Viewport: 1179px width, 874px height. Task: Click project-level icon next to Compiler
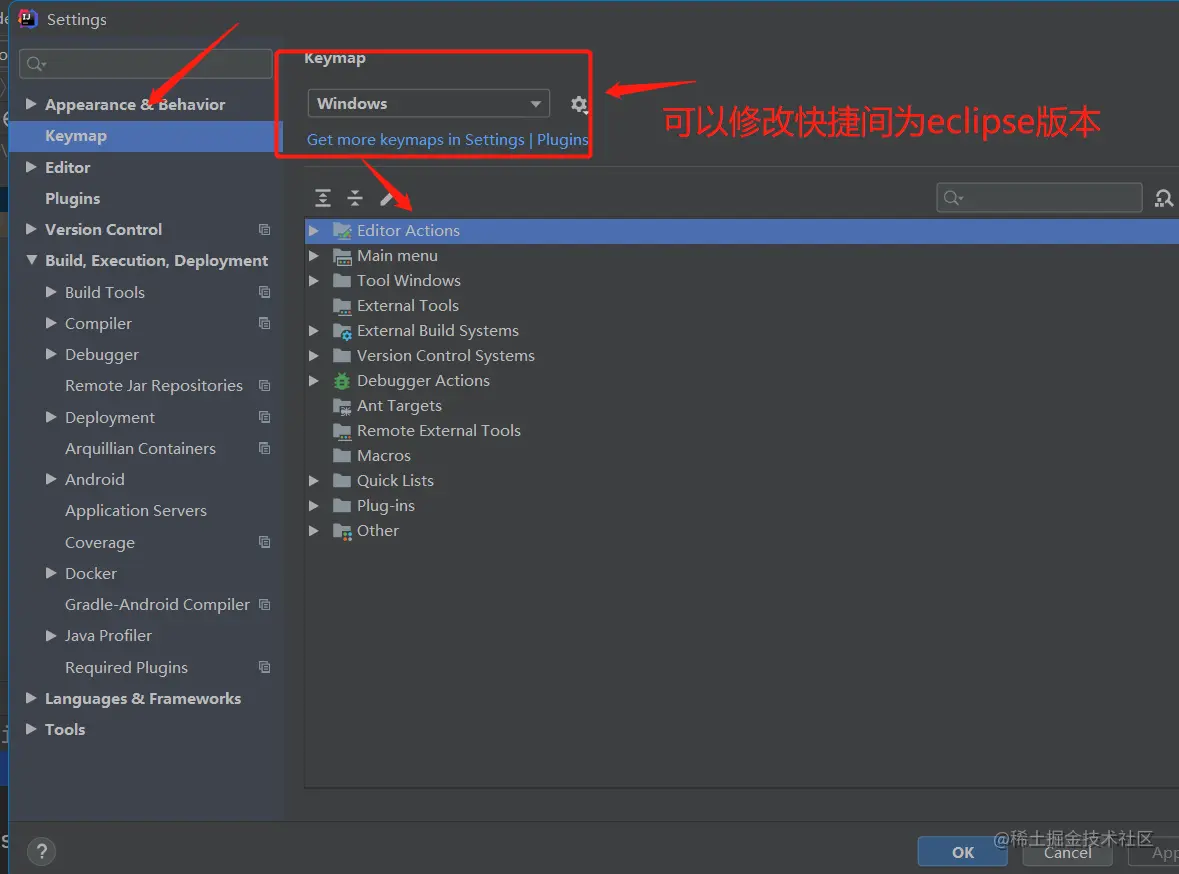[264, 323]
